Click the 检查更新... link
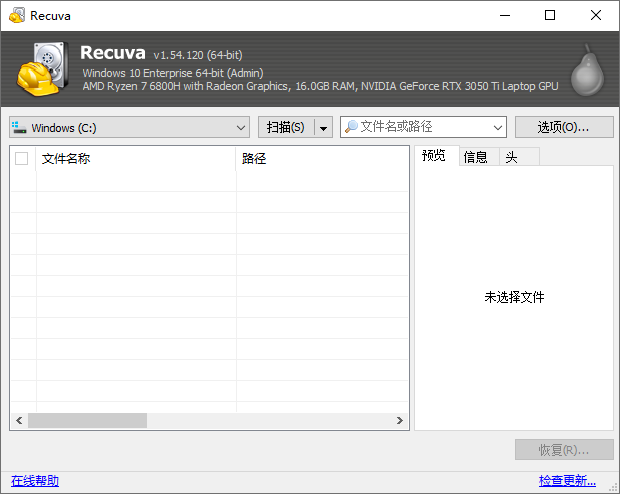620x494 pixels. coord(567,481)
